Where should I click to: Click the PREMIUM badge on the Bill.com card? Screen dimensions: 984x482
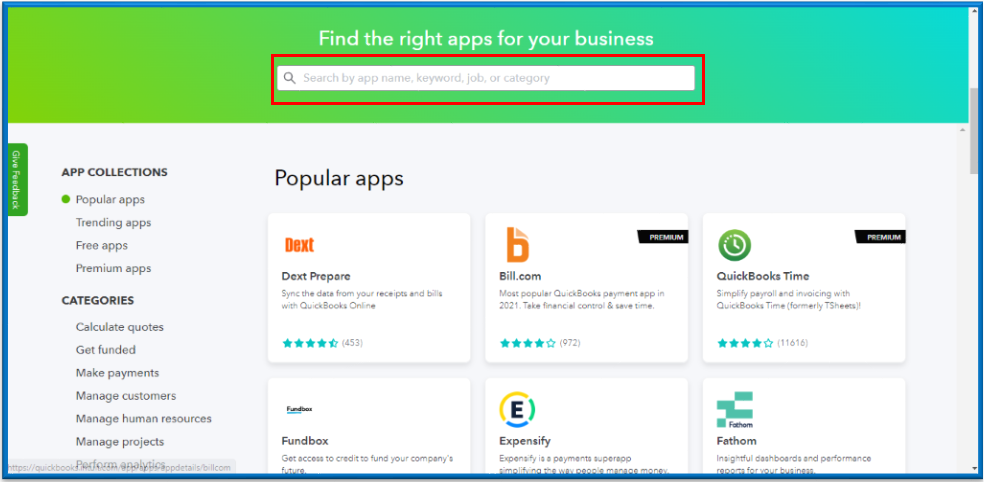click(663, 237)
